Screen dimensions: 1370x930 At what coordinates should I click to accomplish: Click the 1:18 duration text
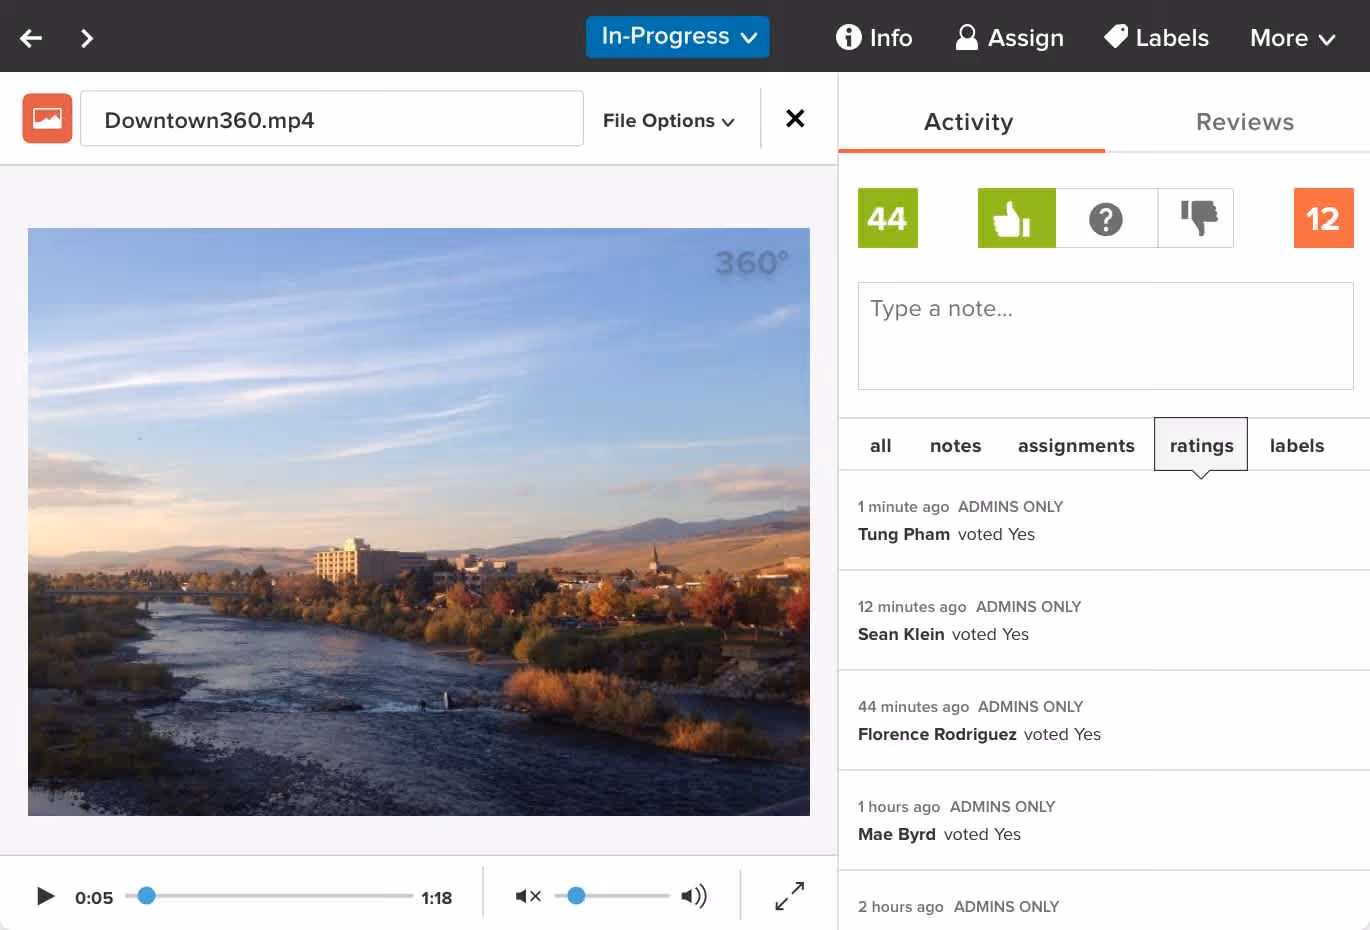(x=436, y=898)
